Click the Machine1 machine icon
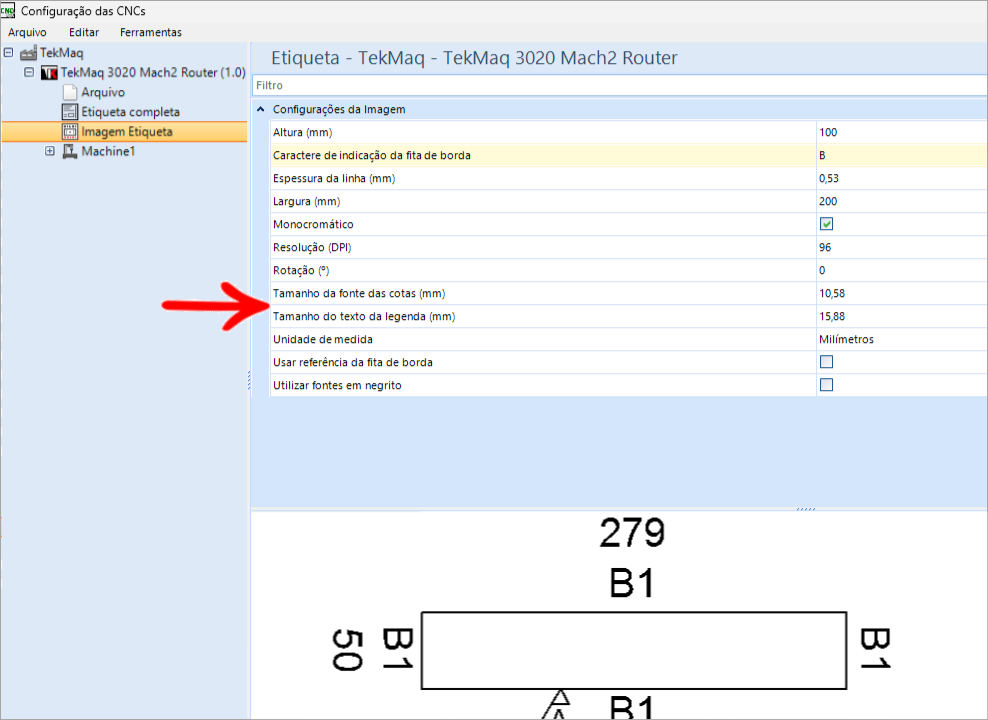The width and height of the screenshot is (988, 720). (x=69, y=151)
